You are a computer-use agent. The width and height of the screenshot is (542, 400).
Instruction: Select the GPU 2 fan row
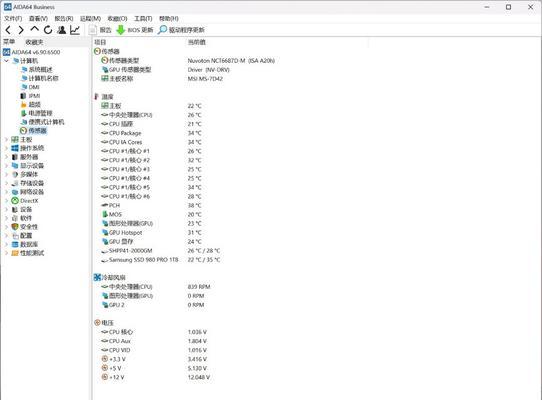tap(116, 305)
